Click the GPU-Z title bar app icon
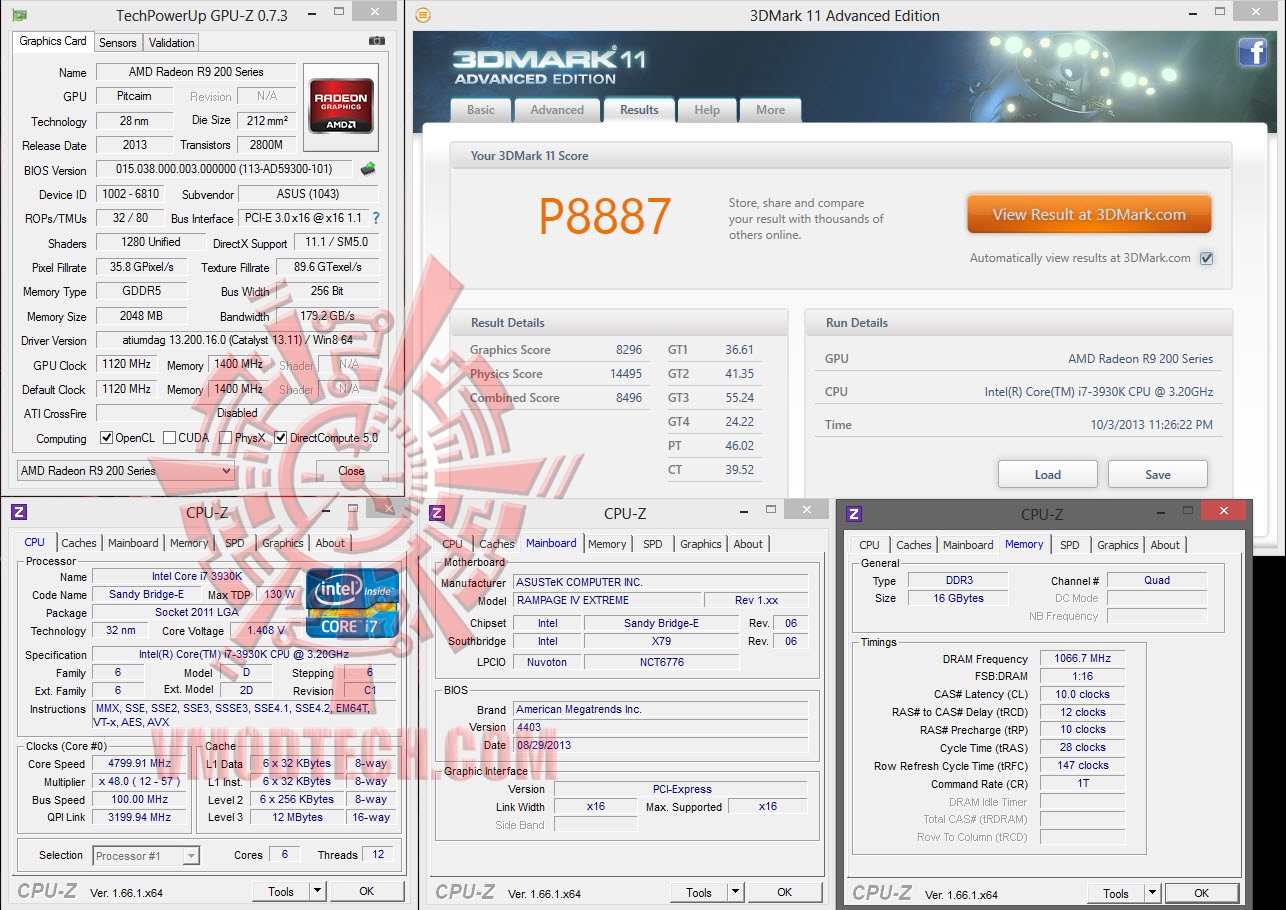1286x910 pixels. click(19, 15)
